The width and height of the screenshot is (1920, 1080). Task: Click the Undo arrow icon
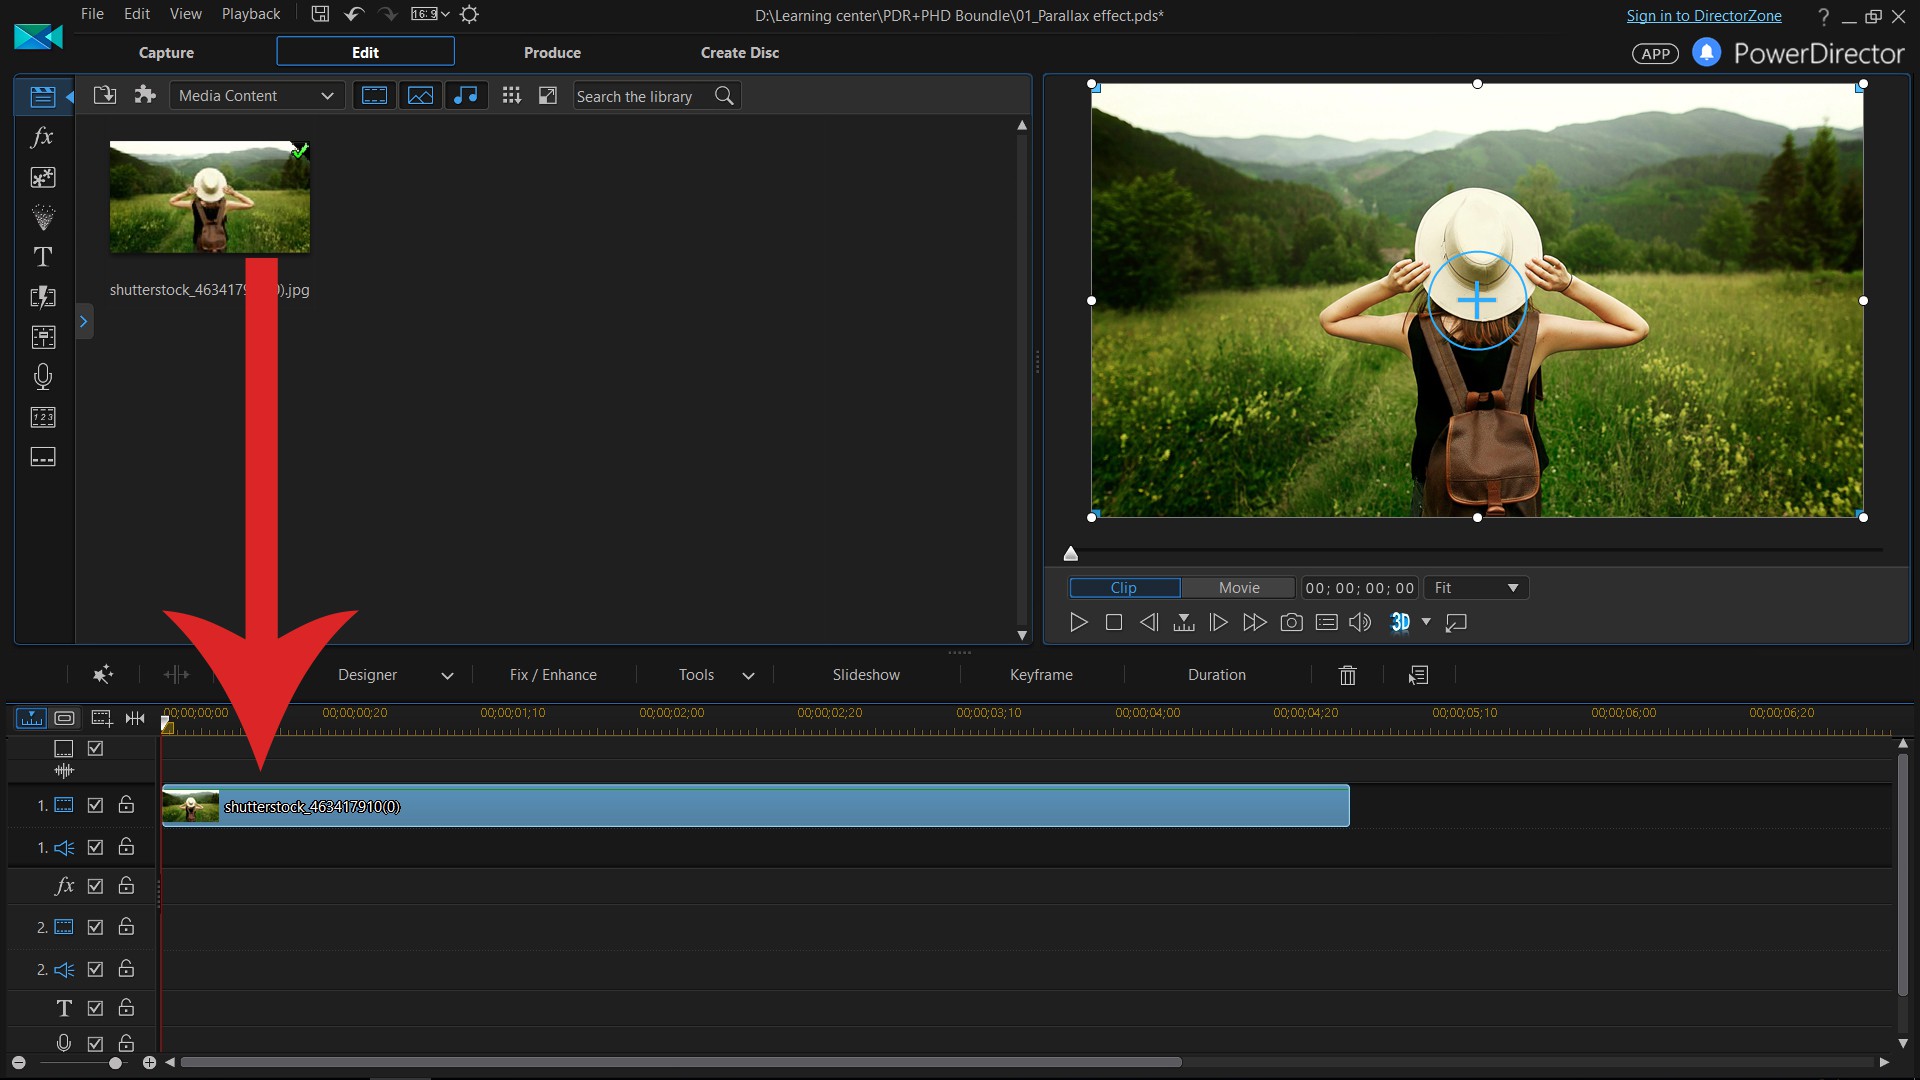(354, 14)
